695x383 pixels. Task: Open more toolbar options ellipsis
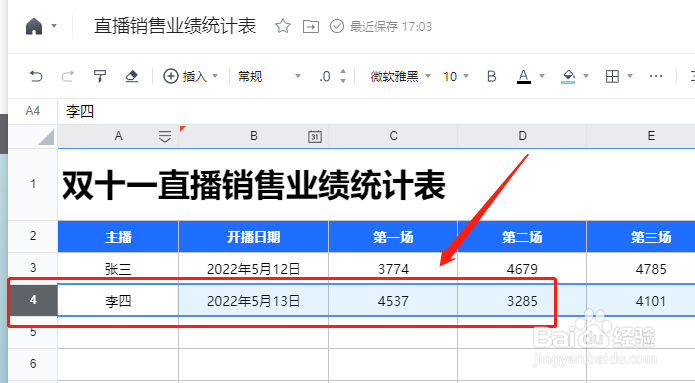tap(656, 76)
